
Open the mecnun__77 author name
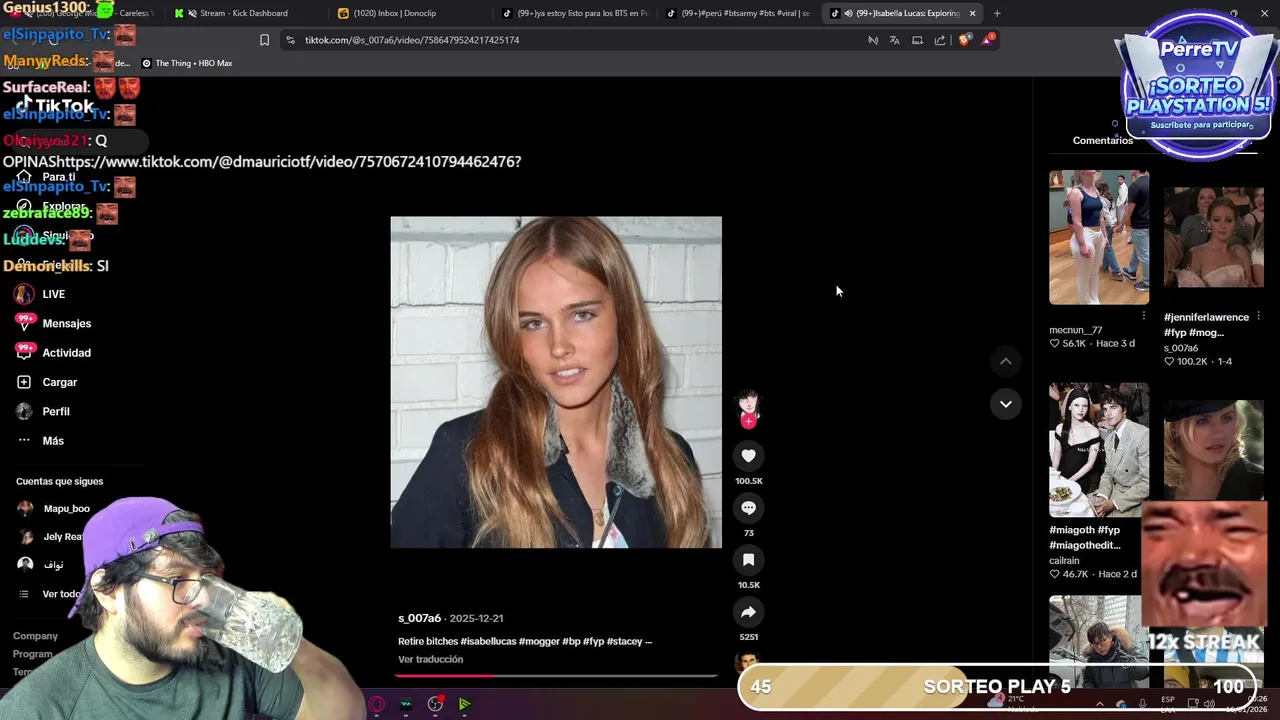point(1075,330)
